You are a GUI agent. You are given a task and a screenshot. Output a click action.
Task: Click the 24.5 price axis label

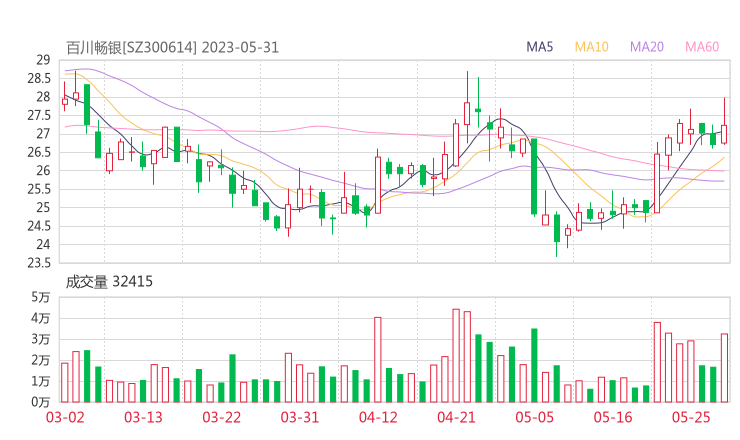click(39, 226)
